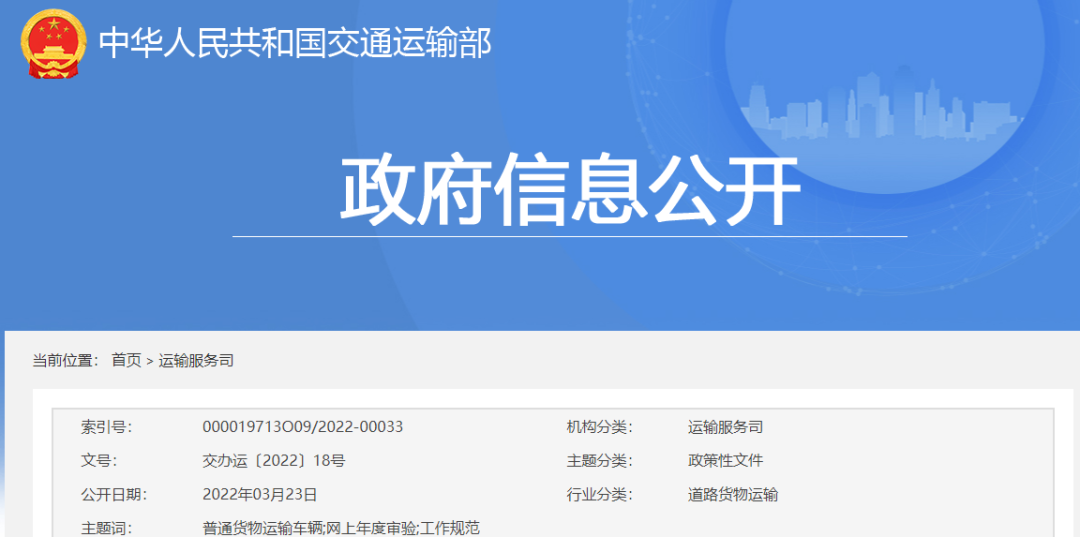This screenshot has width=1080, height=537.
Task: Click the national emblem logo
Action: [x=54, y=43]
